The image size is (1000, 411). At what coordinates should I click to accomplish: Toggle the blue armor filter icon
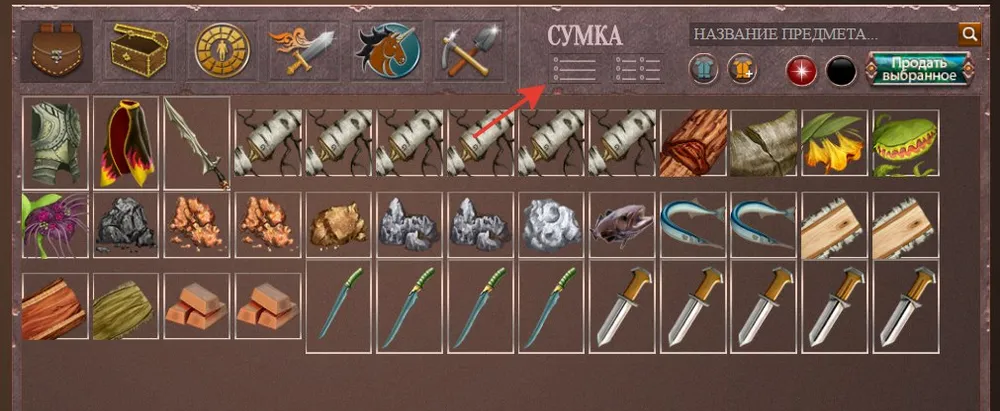[703, 70]
